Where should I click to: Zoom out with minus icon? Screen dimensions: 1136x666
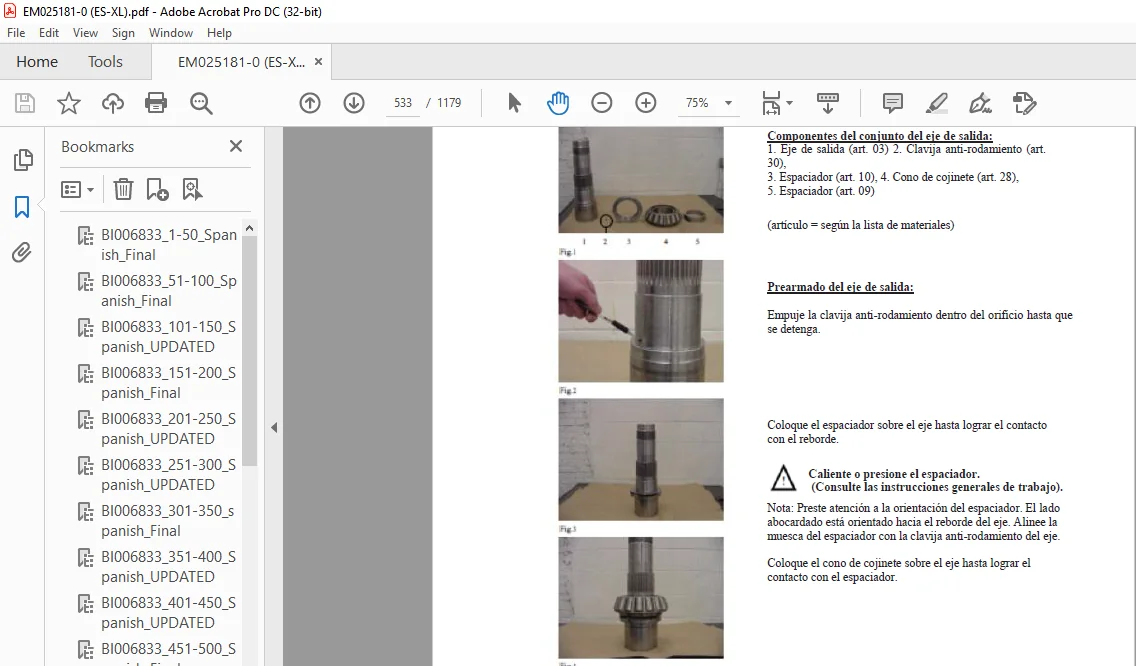pos(601,103)
